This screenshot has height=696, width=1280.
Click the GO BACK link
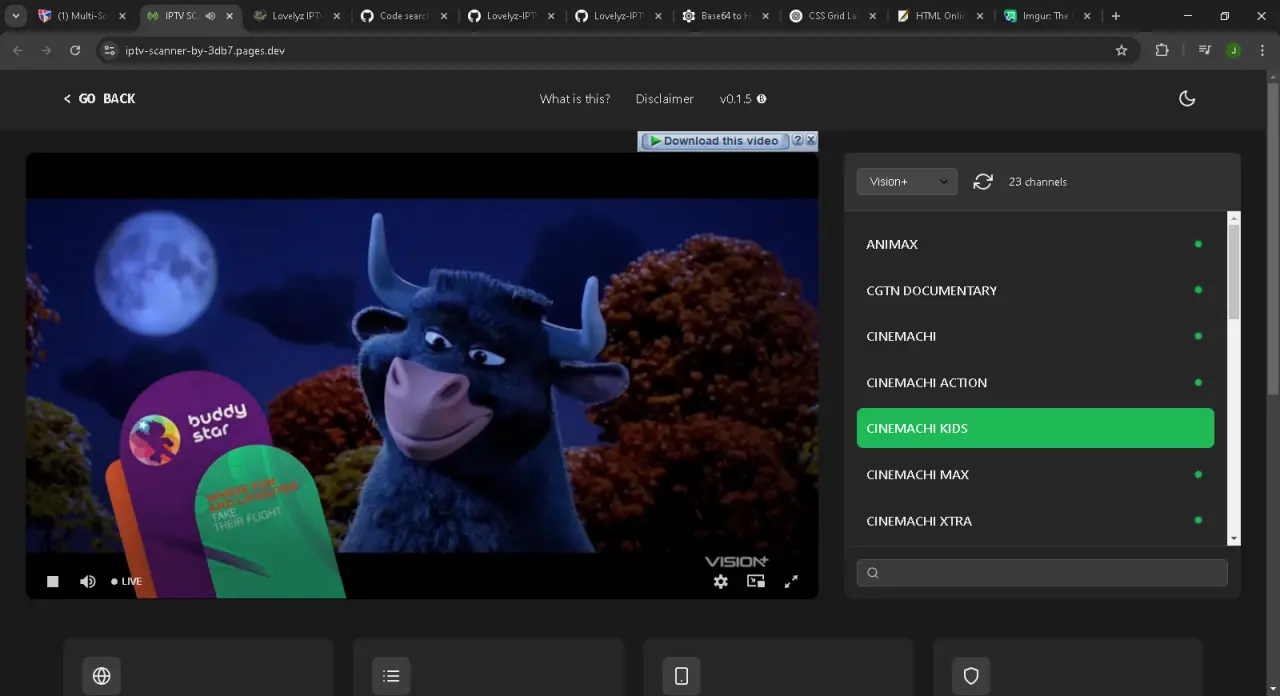[99, 98]
